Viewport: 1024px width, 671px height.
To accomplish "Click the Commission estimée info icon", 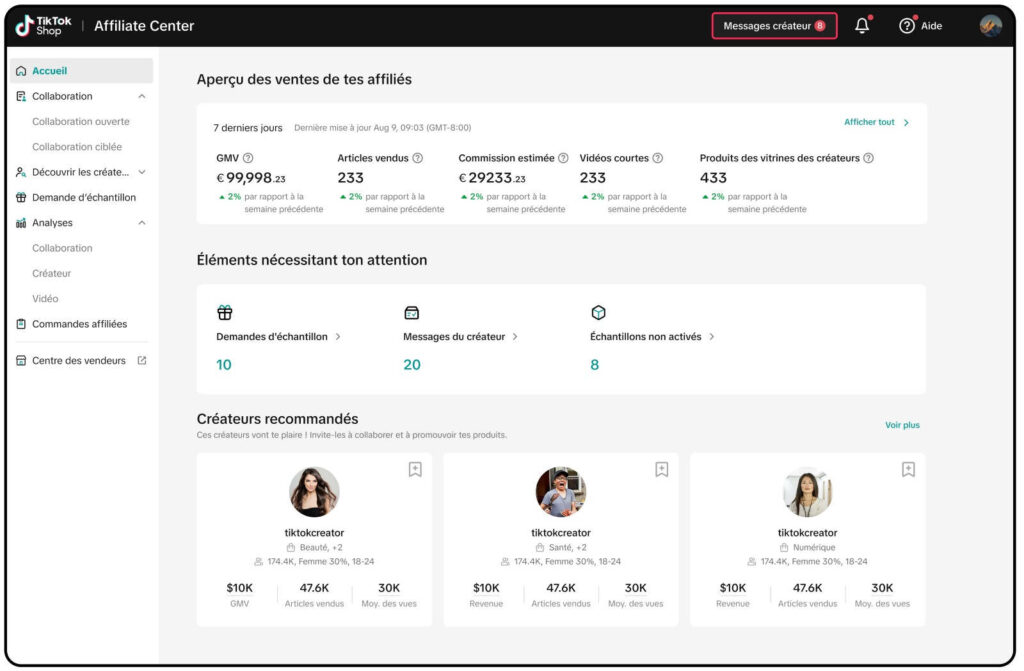I will [x=563, y=158].
